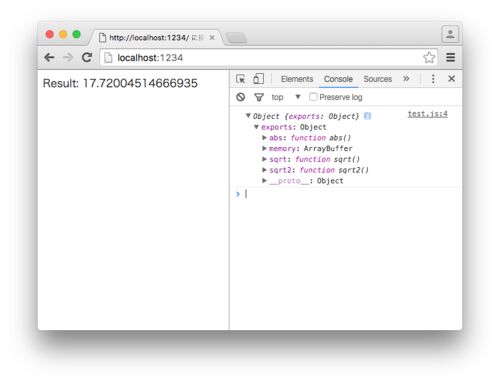Clear the console log
Image resolution: width=500 pixels, height=384 pixels.
(x=241, y=97)
